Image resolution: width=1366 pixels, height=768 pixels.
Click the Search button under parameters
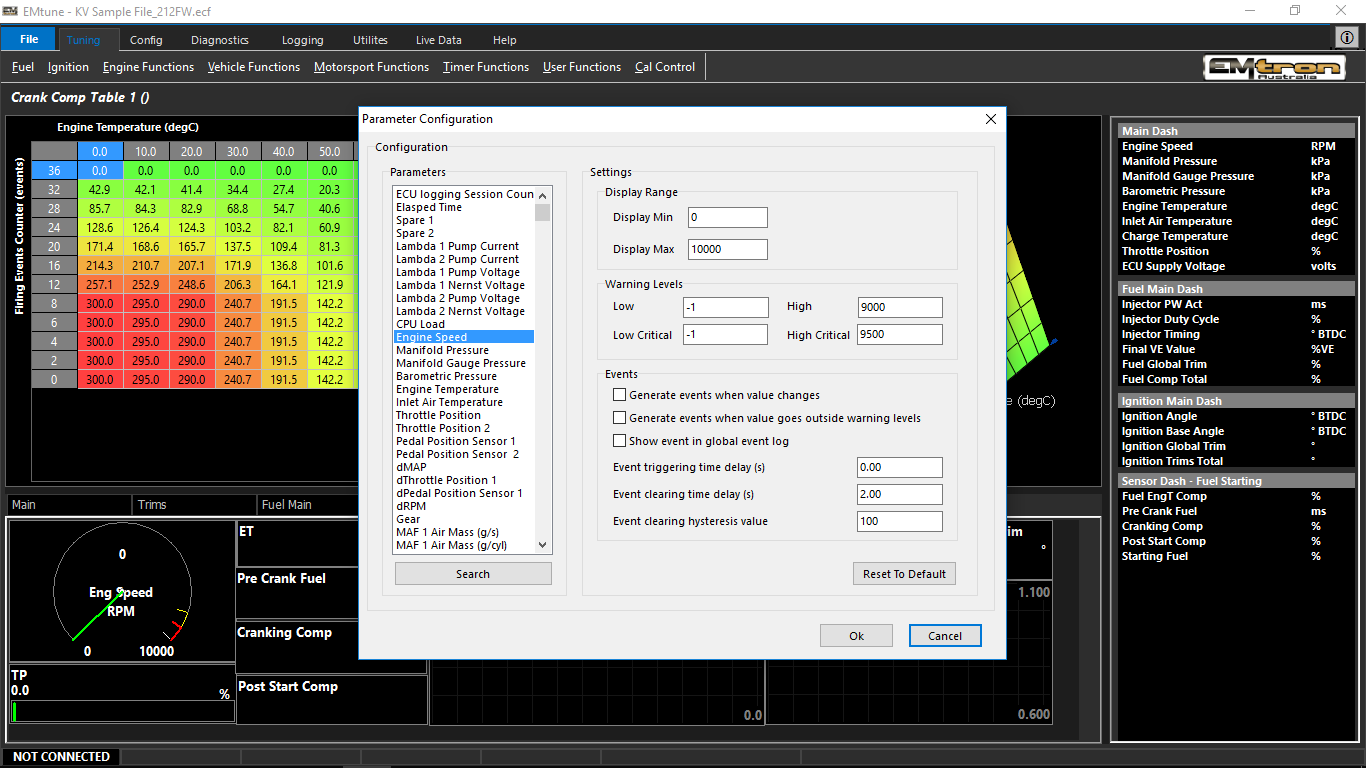473,574
